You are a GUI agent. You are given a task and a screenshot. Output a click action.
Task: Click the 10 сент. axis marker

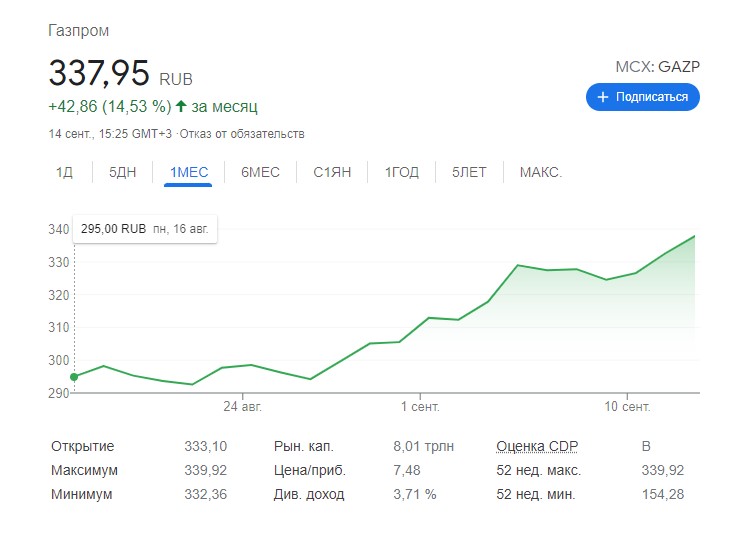[x=627, y=406]
